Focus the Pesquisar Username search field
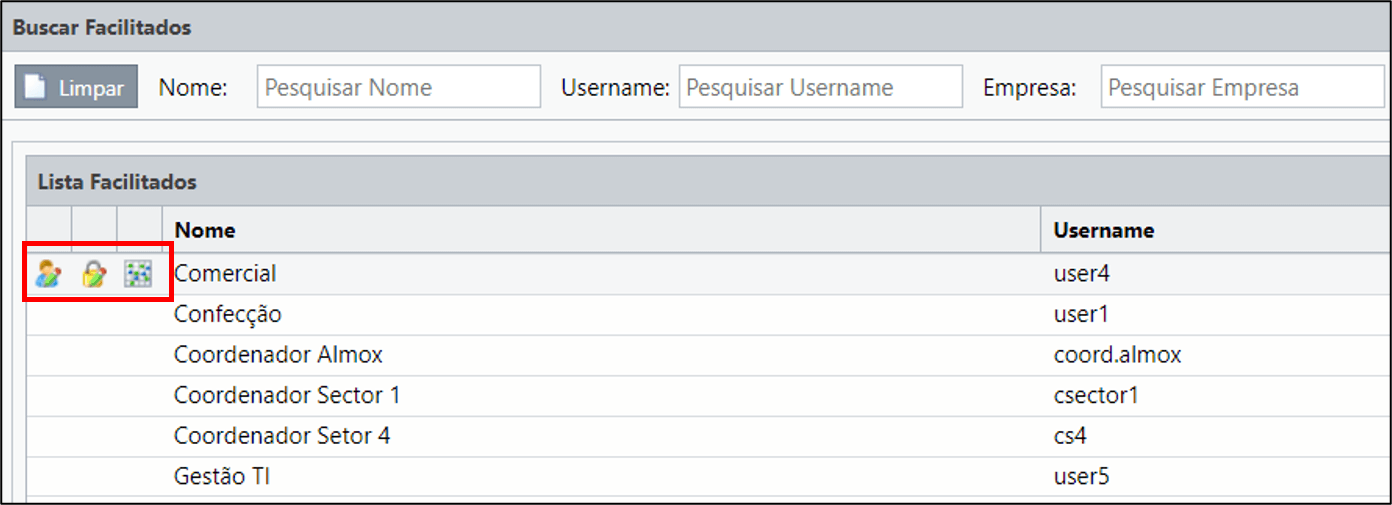The image size is (1392, 505). pos(820,87)
